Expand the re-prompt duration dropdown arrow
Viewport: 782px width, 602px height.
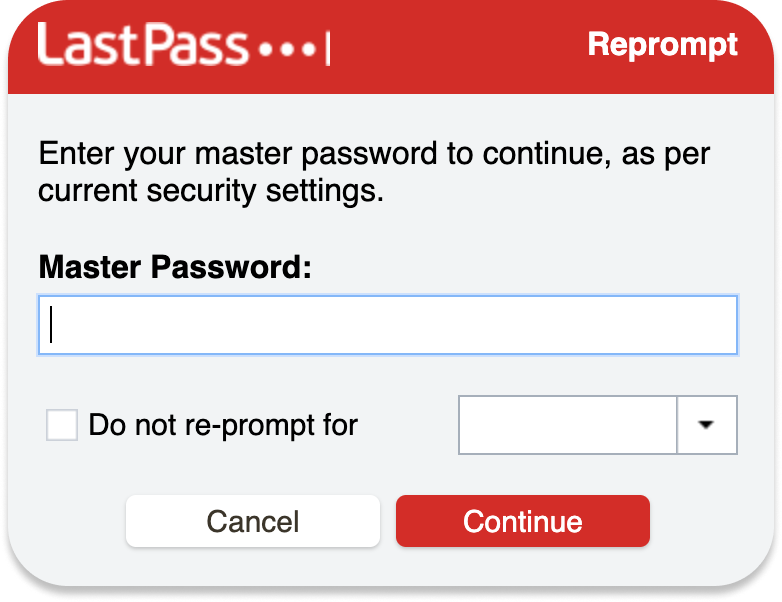707,425
